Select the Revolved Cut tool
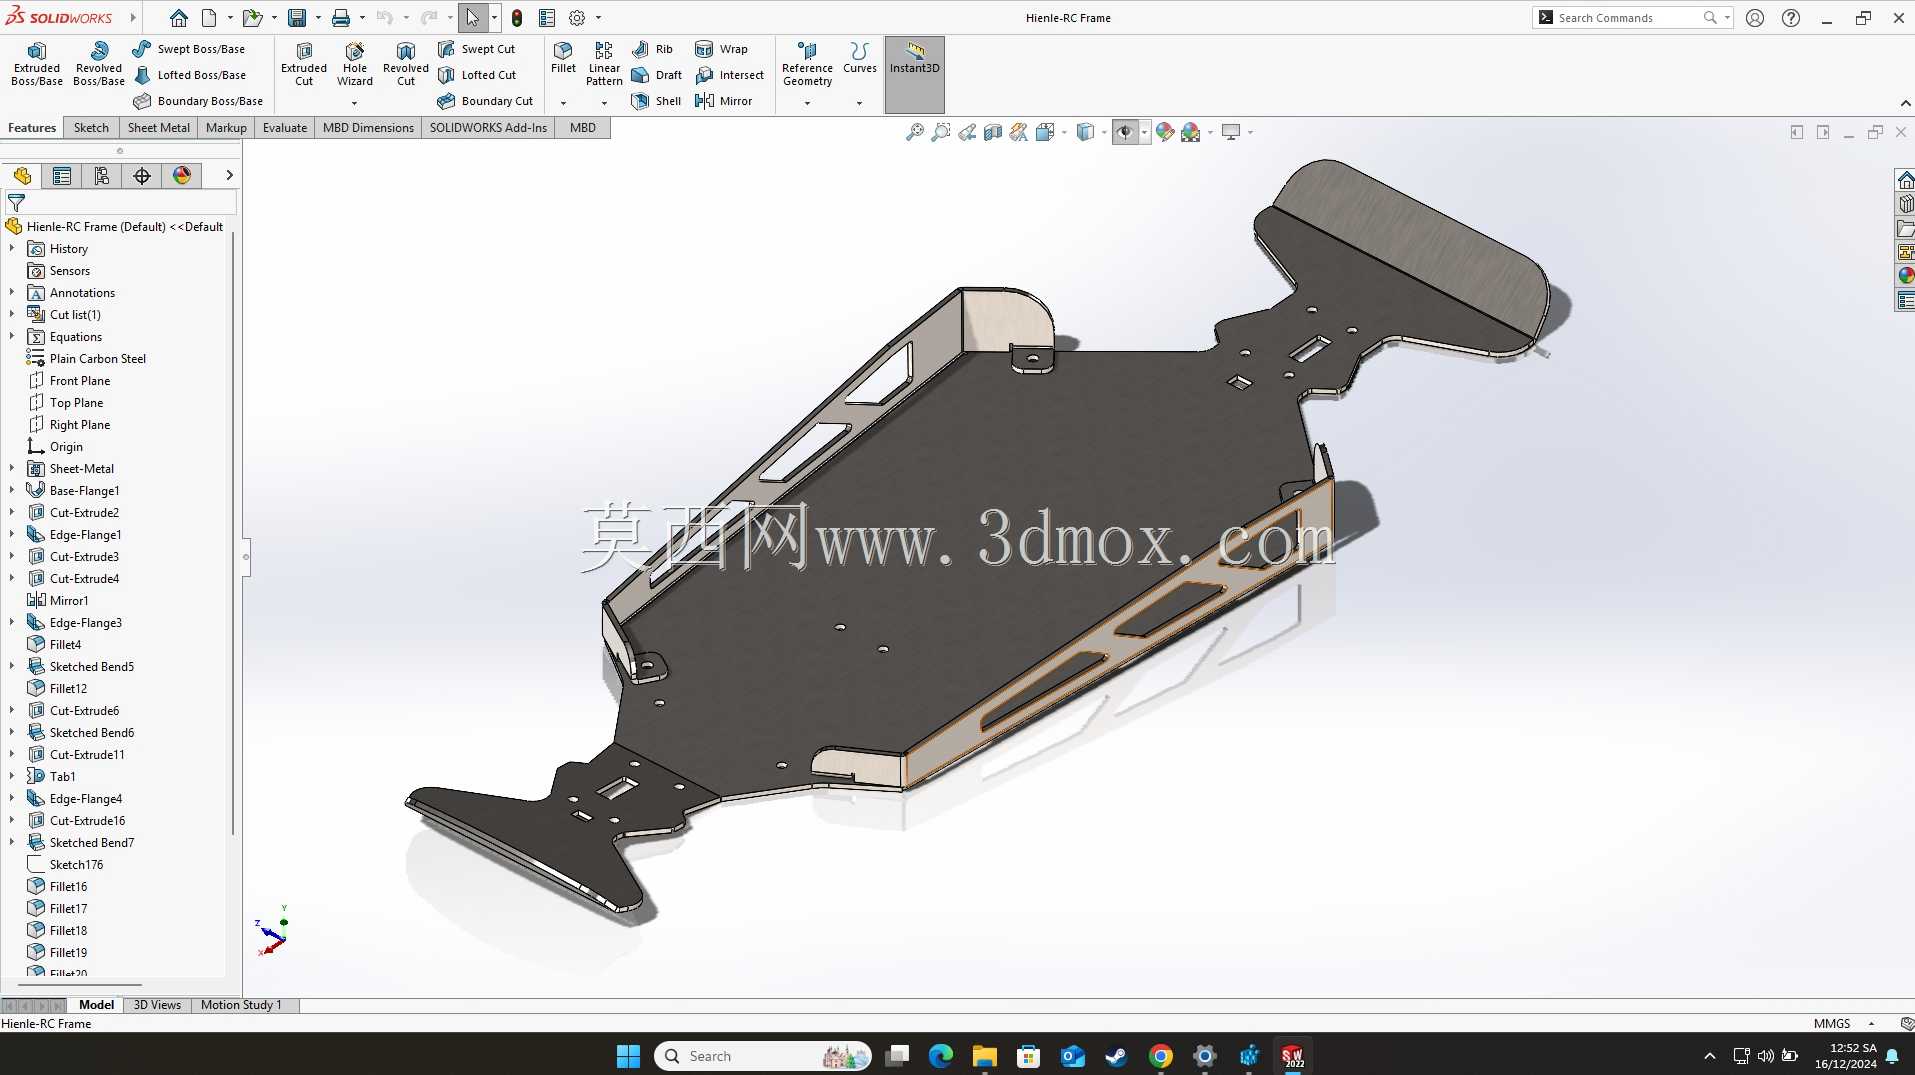 (405, 64)
